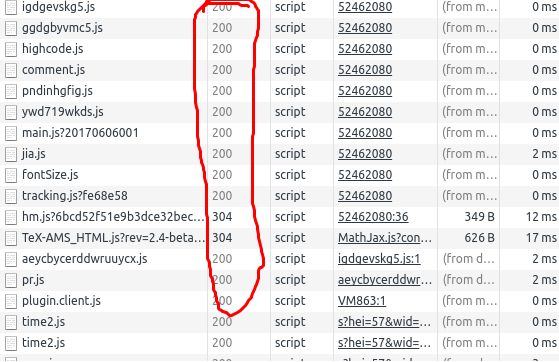
Task: Click the file icon beside ywd719wkds.js
Action: (x=11, y=112)
